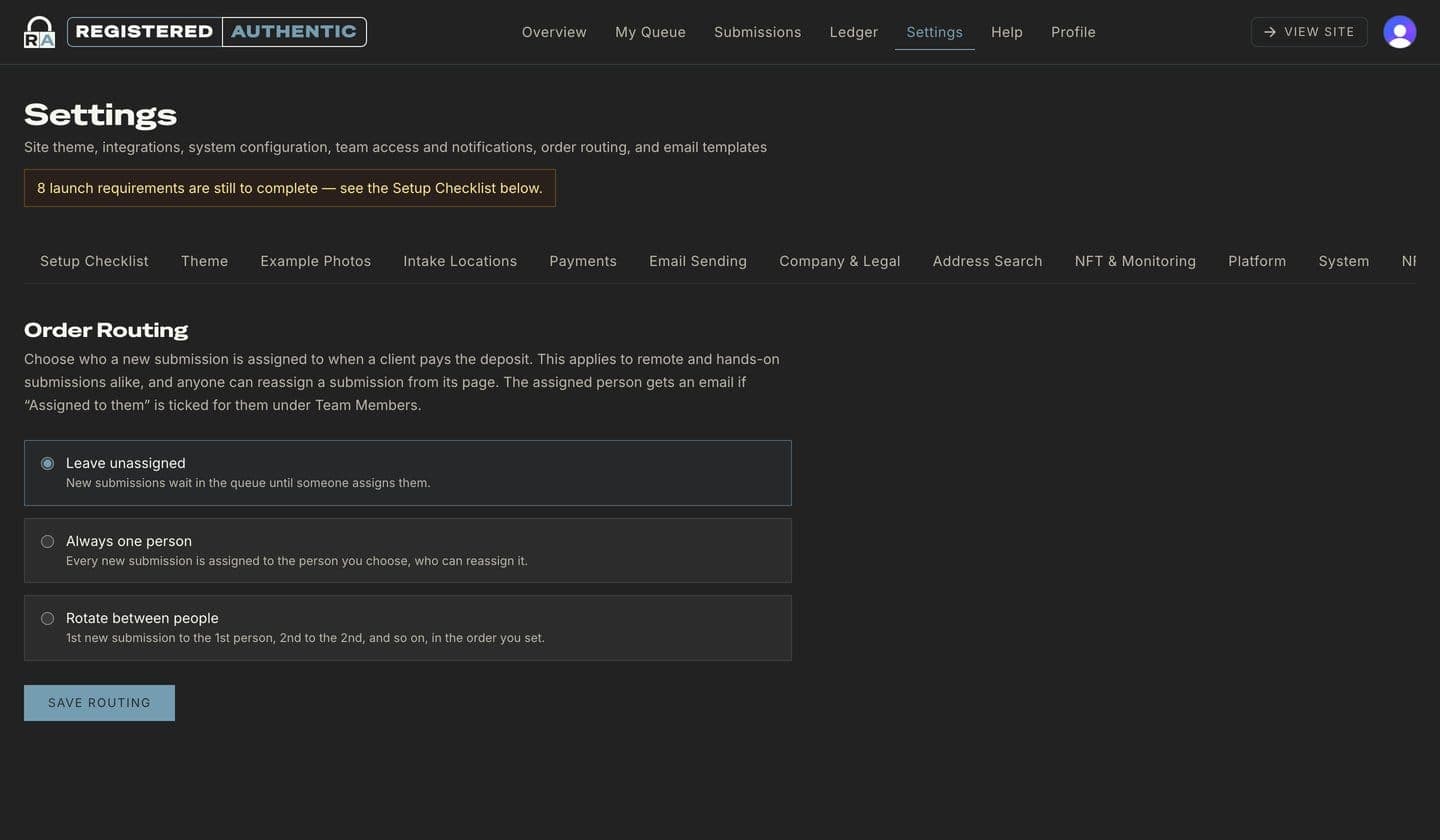The width and height of the screenshot is (1440, 840).
Task: Click Settings in the top navigation
Action: [x=934, y=32]
